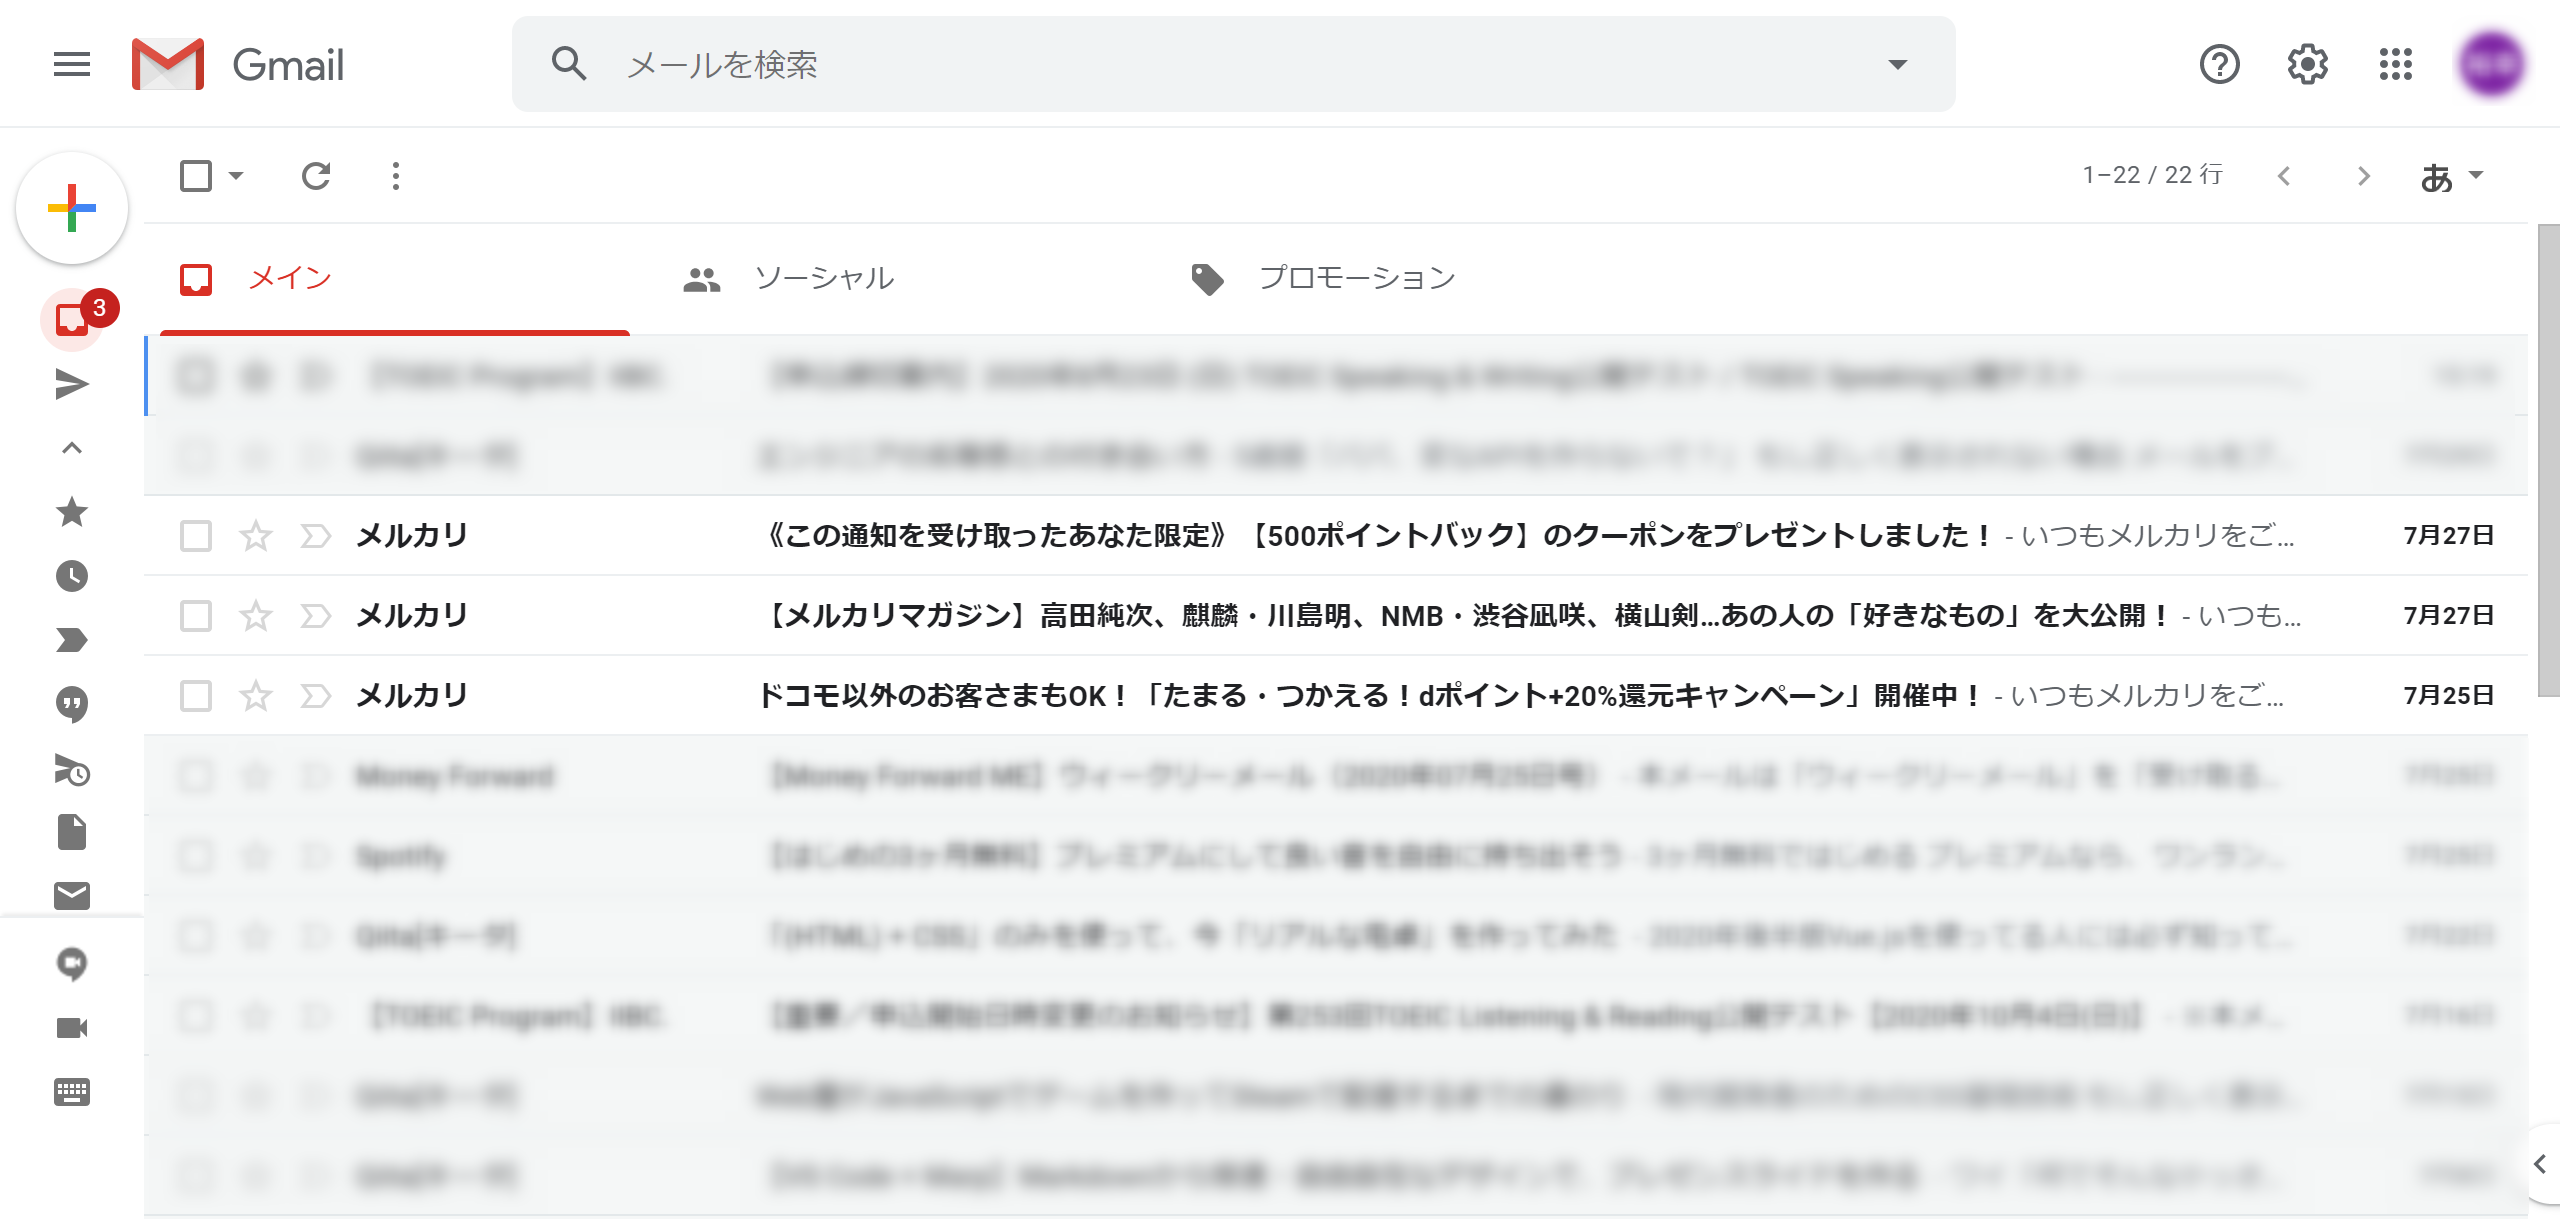Open Drafts document icon in sidebar
2560x1219 pixels.
tap(72, 832)
